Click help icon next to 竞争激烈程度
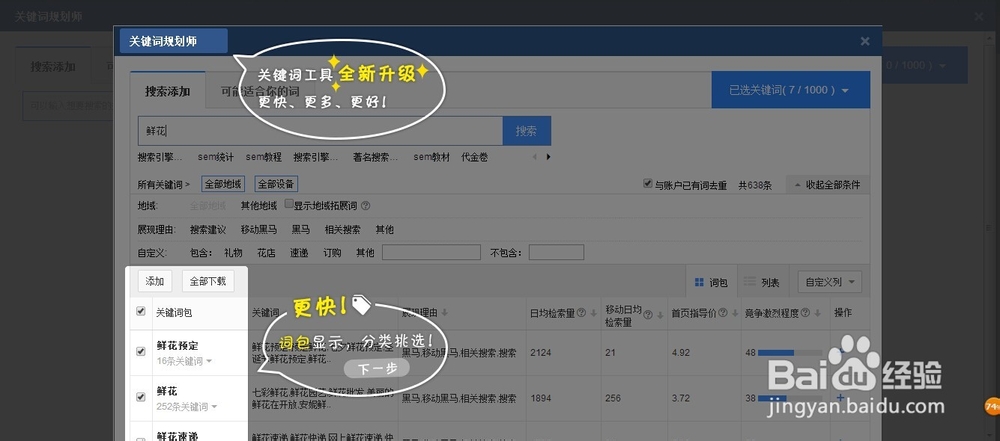 pos(805,313)
